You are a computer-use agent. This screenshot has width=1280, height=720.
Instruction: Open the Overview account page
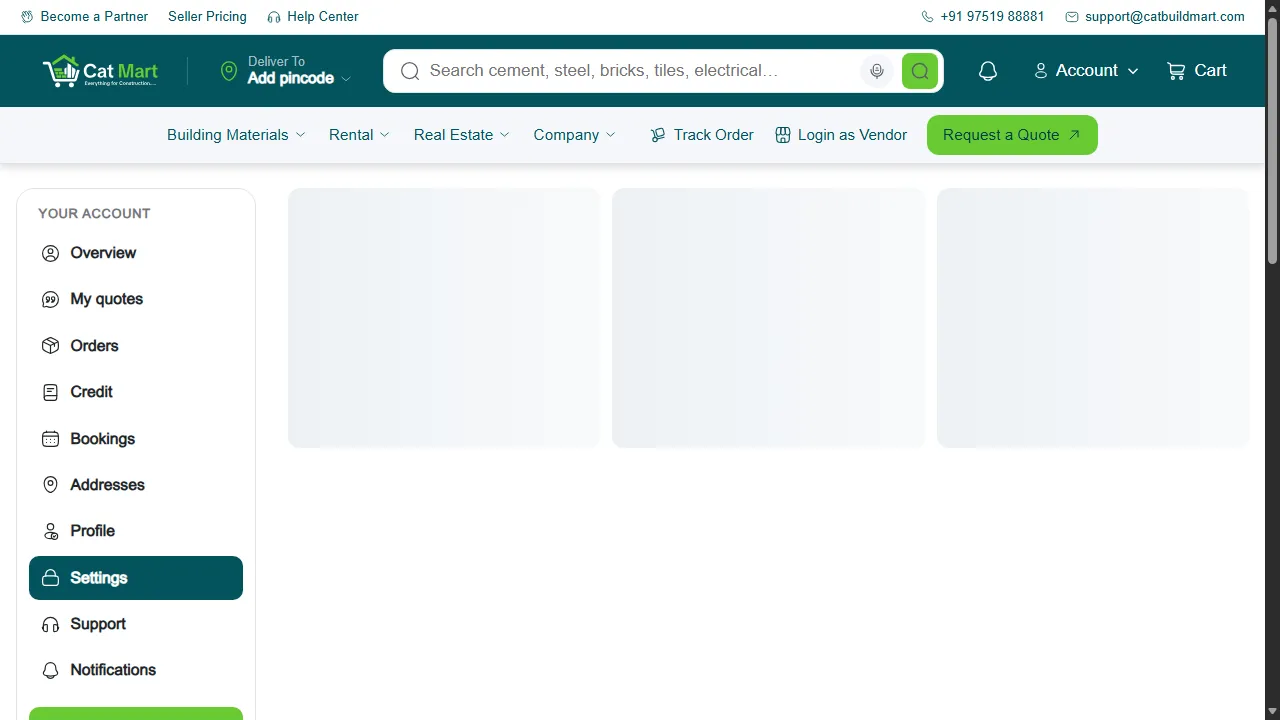[x=136, y=253]
